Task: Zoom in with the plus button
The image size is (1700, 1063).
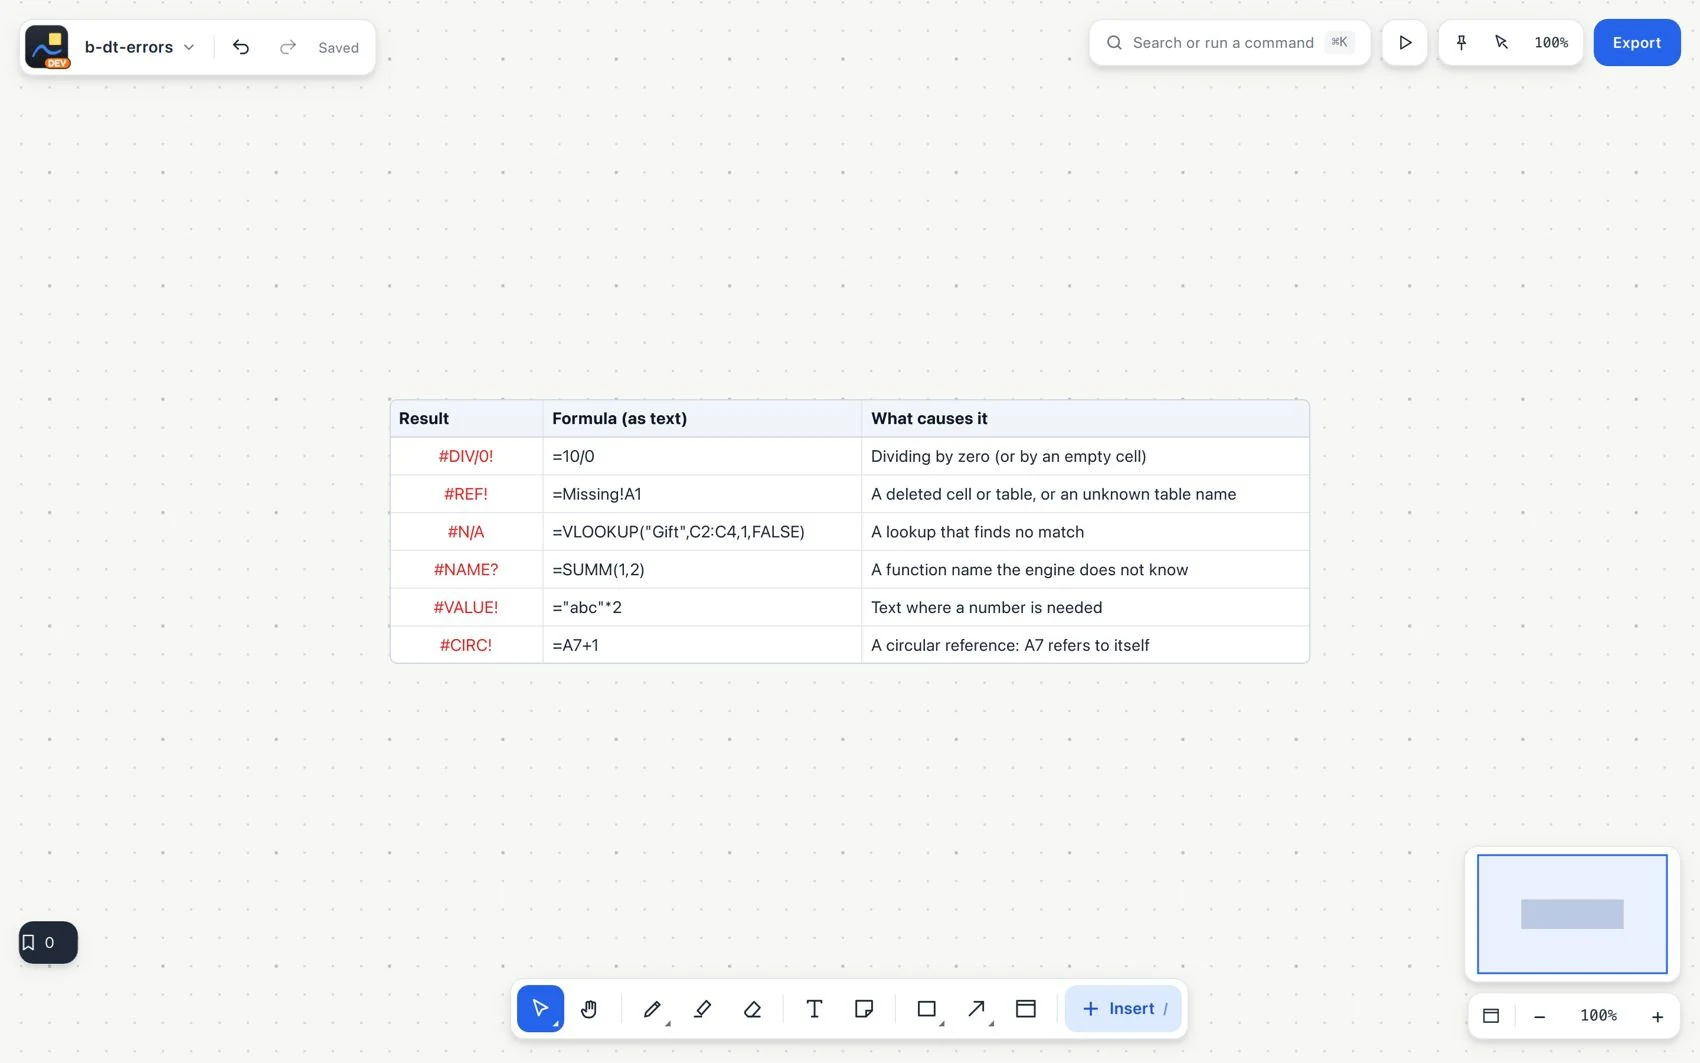Action: [1657, 1016]
